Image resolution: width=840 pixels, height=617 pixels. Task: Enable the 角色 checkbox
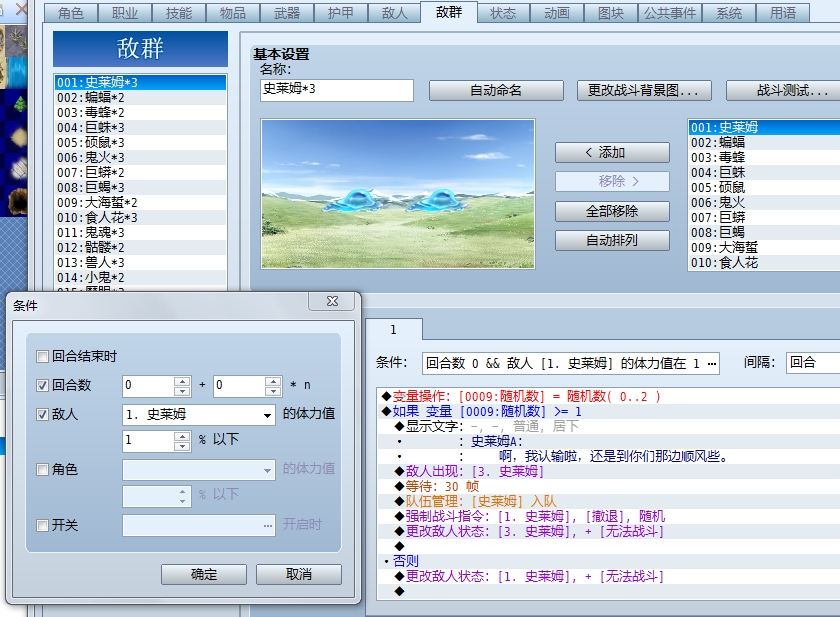[x=42, y=470]
